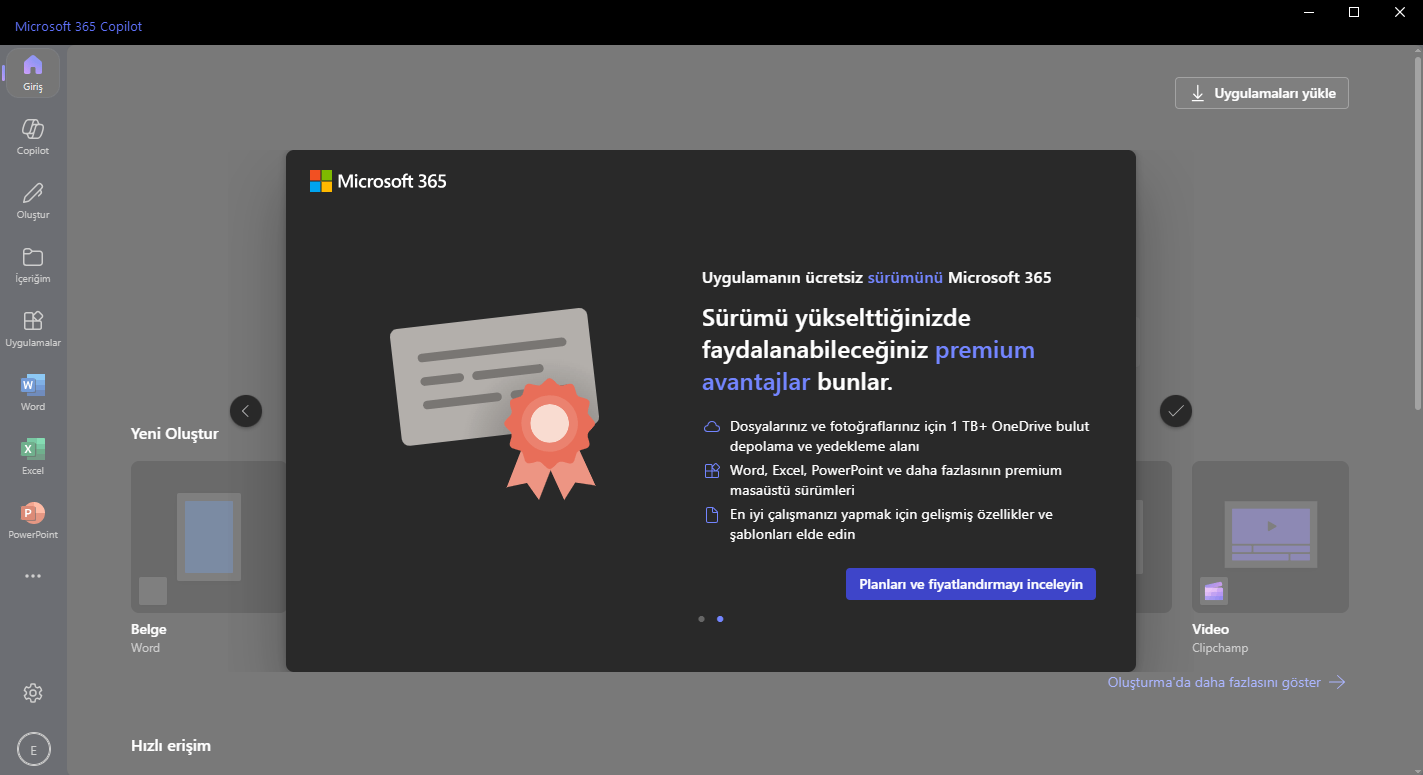
Task: Confirm dialog with checkmark circle button
Action: tap(1176, 410)
